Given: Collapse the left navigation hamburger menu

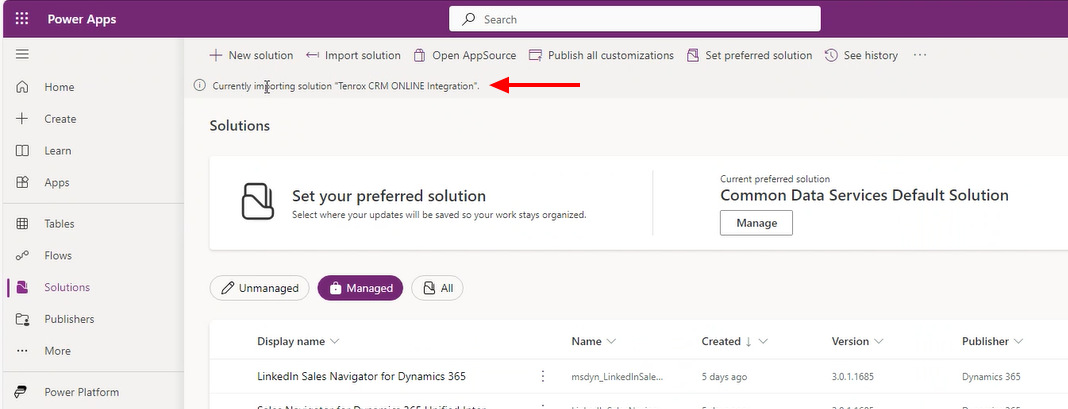Looking at the screenshot, I should tap(22, 55).
